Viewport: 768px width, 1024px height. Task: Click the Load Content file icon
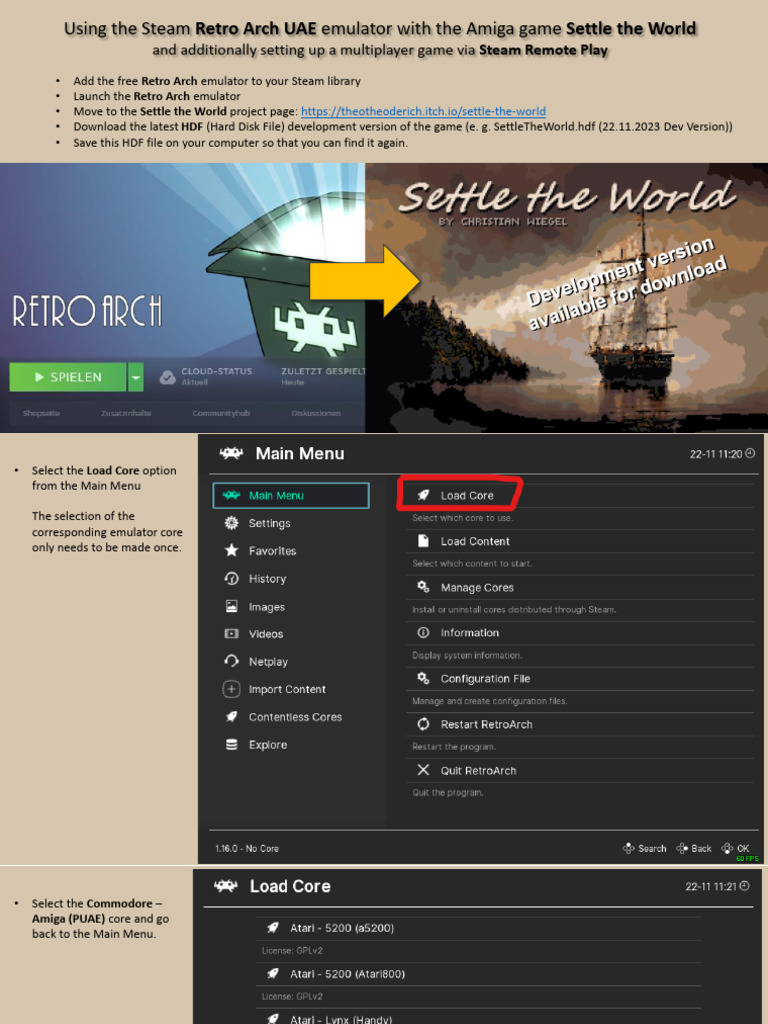point(423,541)
